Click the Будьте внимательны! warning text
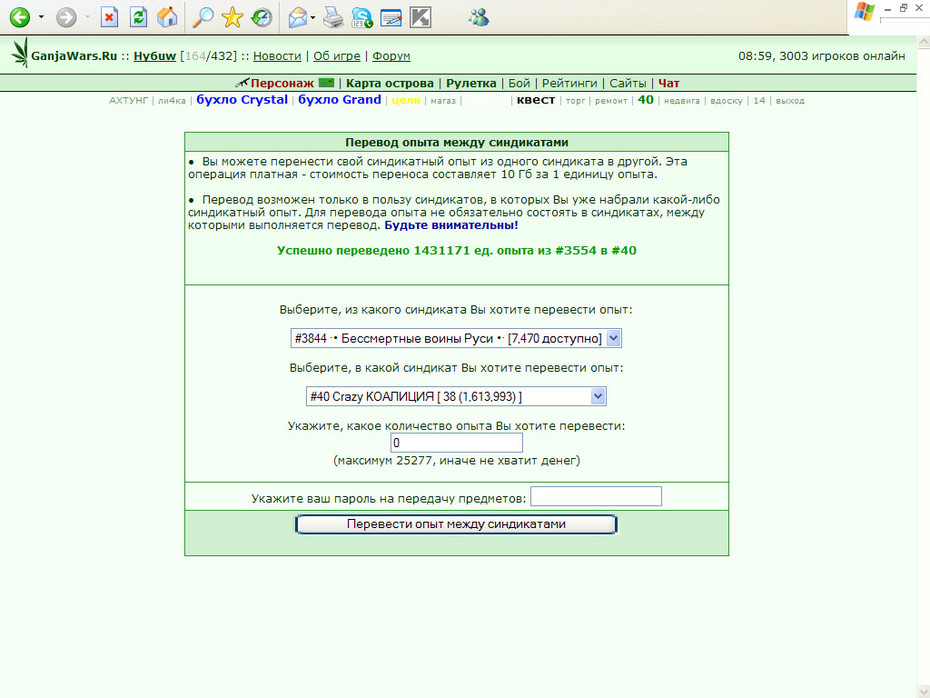 coord(451,225)
